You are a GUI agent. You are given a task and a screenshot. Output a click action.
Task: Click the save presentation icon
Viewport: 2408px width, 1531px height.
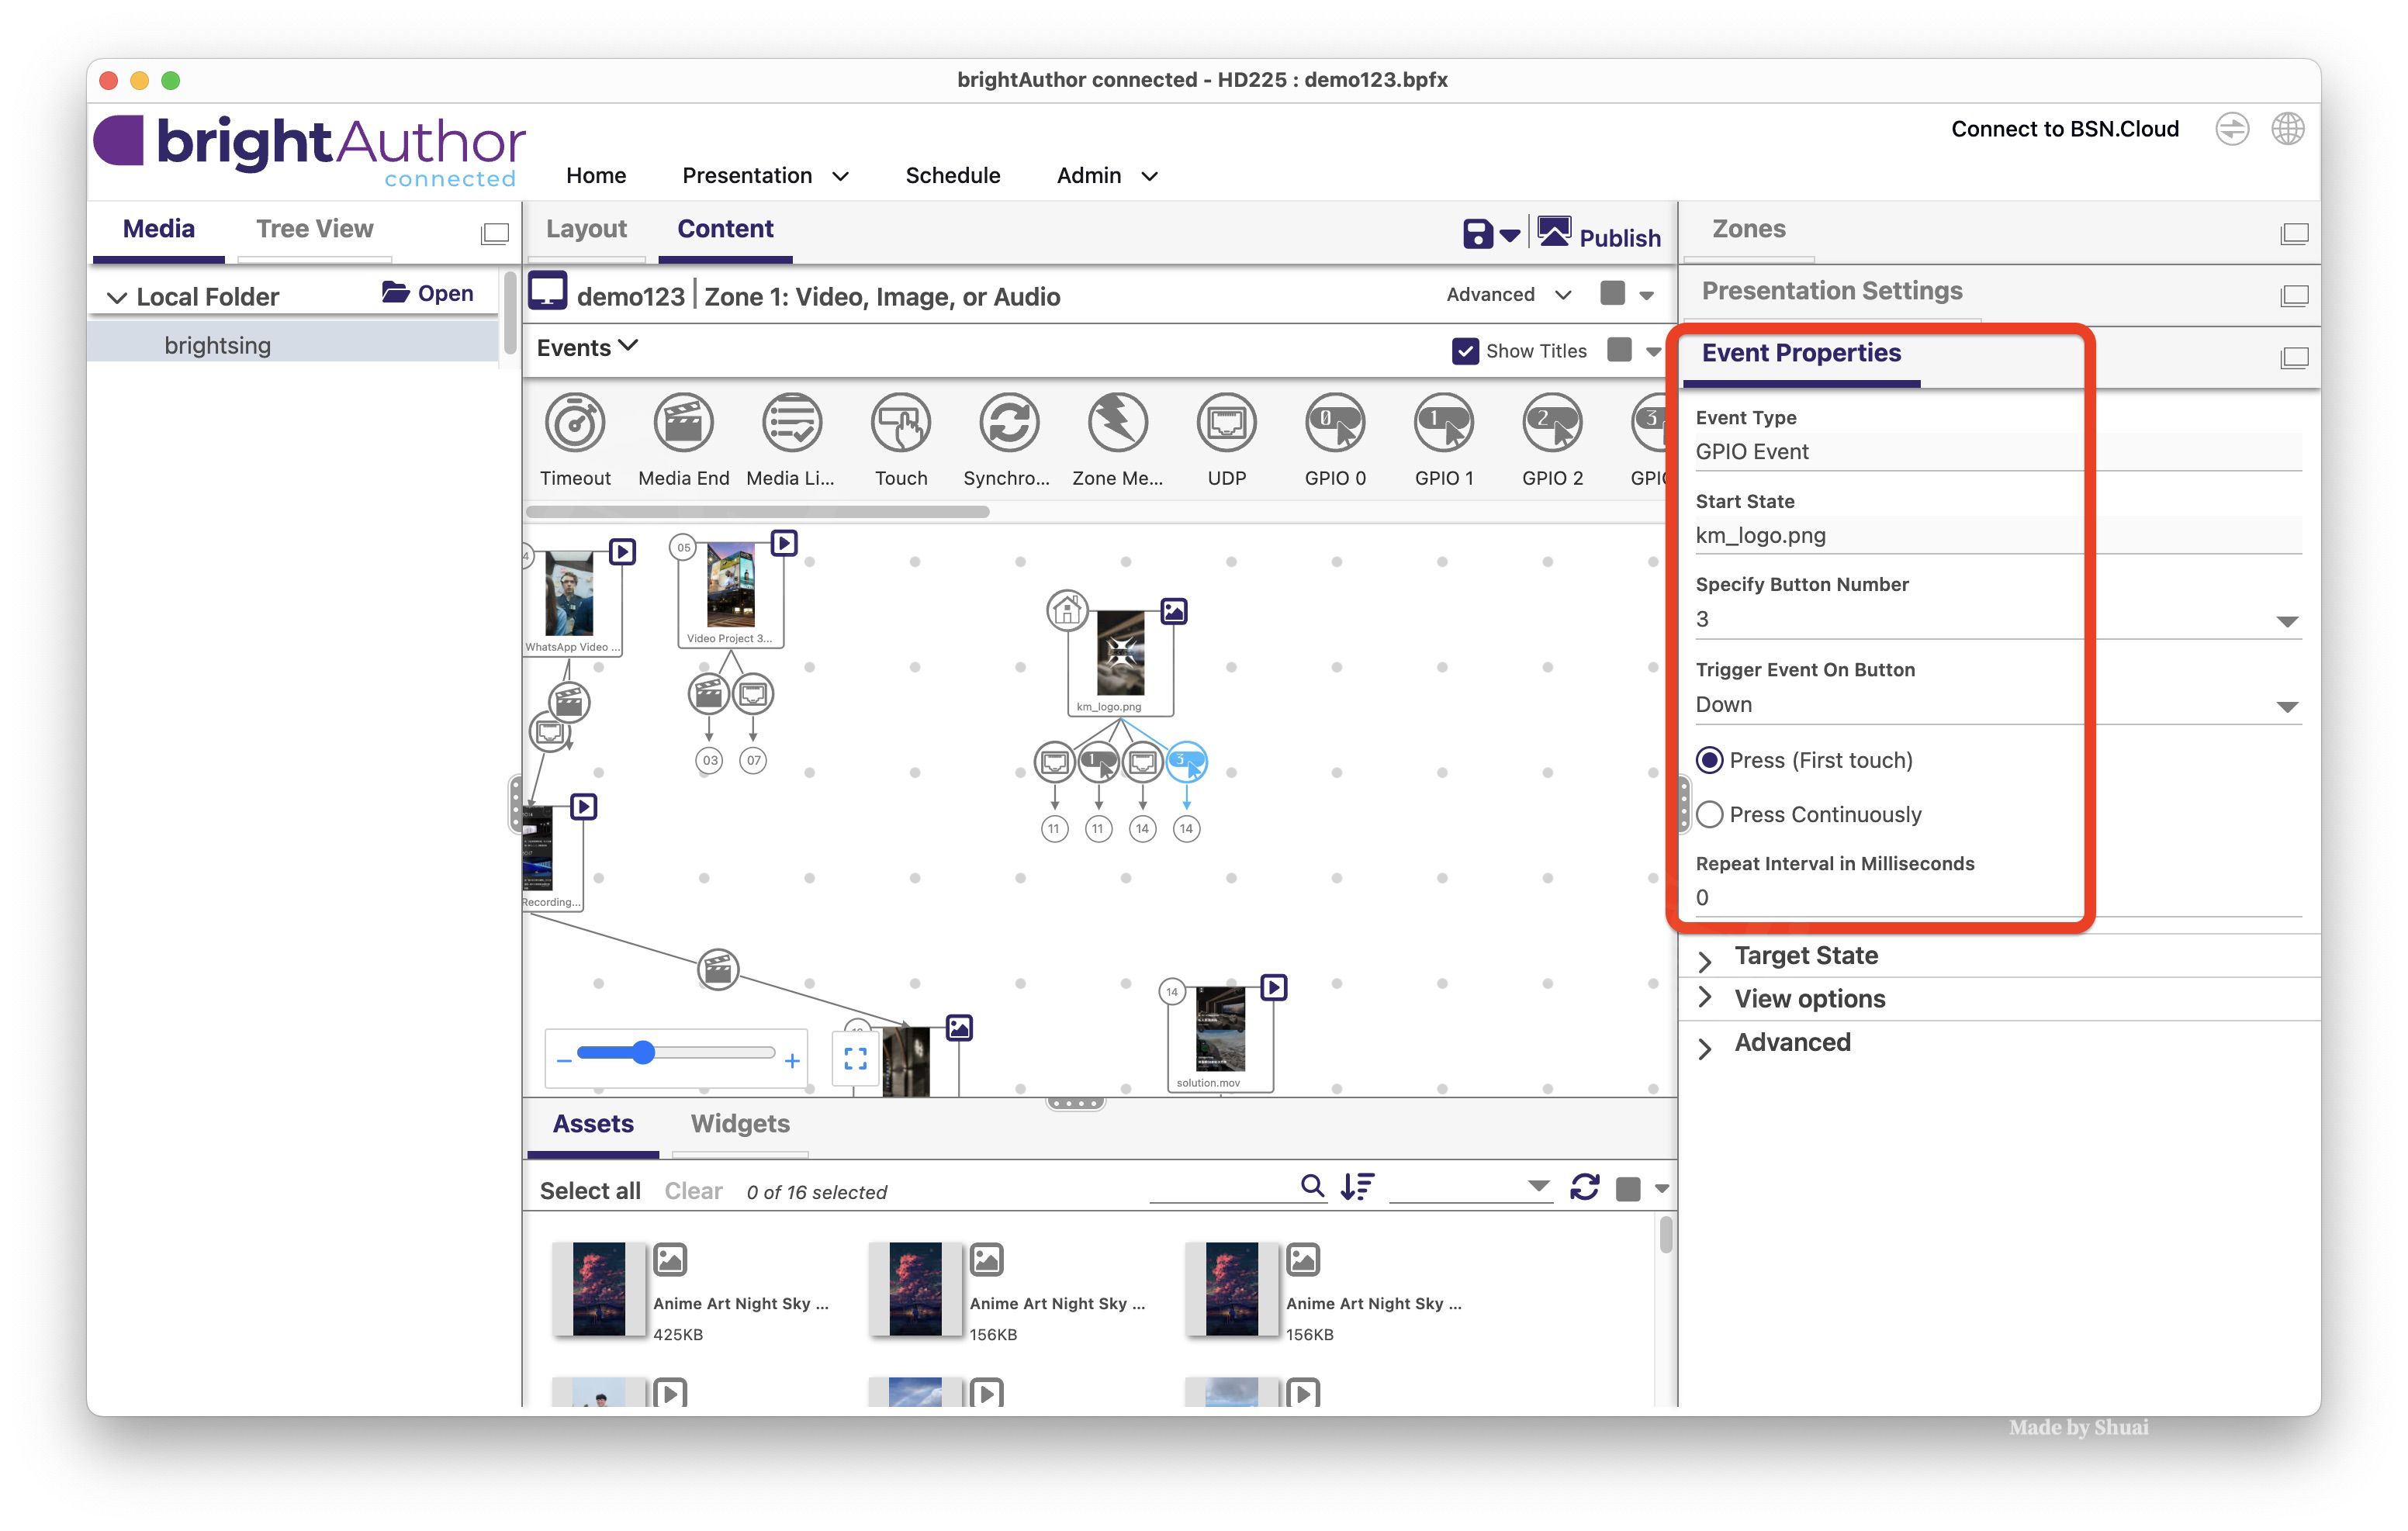coord(1477,234)
